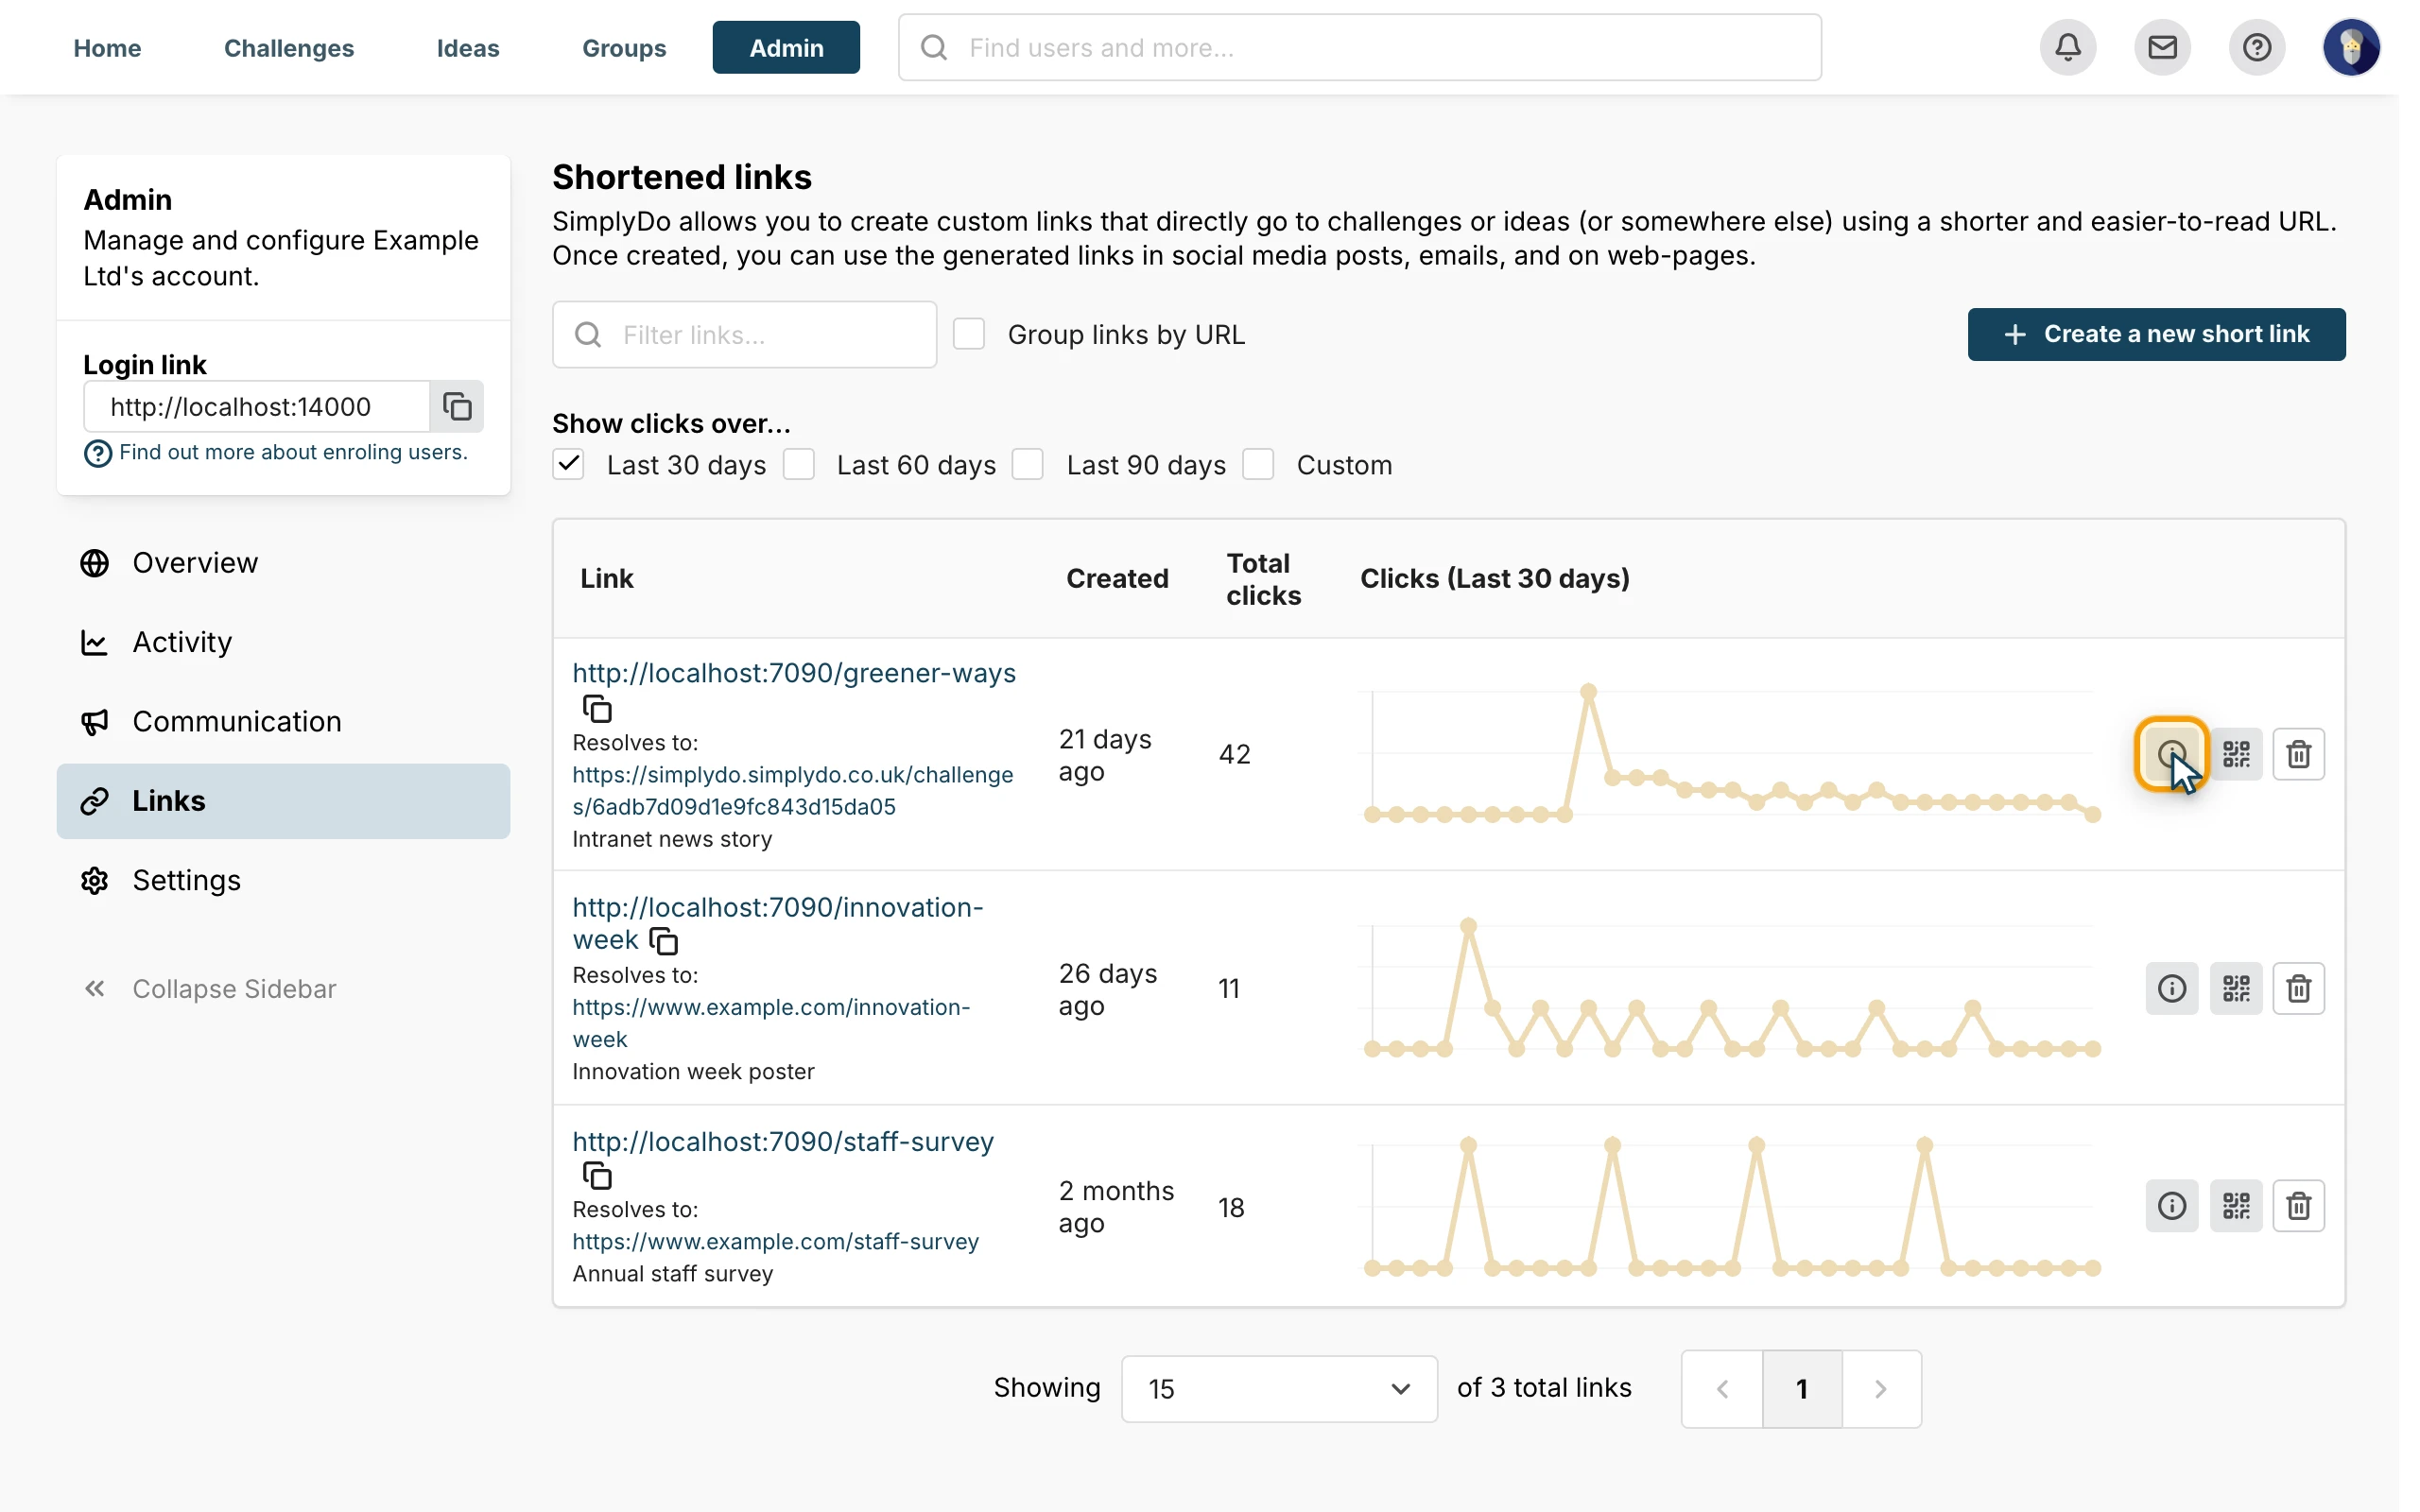2420x1512 pixels.
Task: Show info for greener-ways link
Action: tap(2171, 754)
